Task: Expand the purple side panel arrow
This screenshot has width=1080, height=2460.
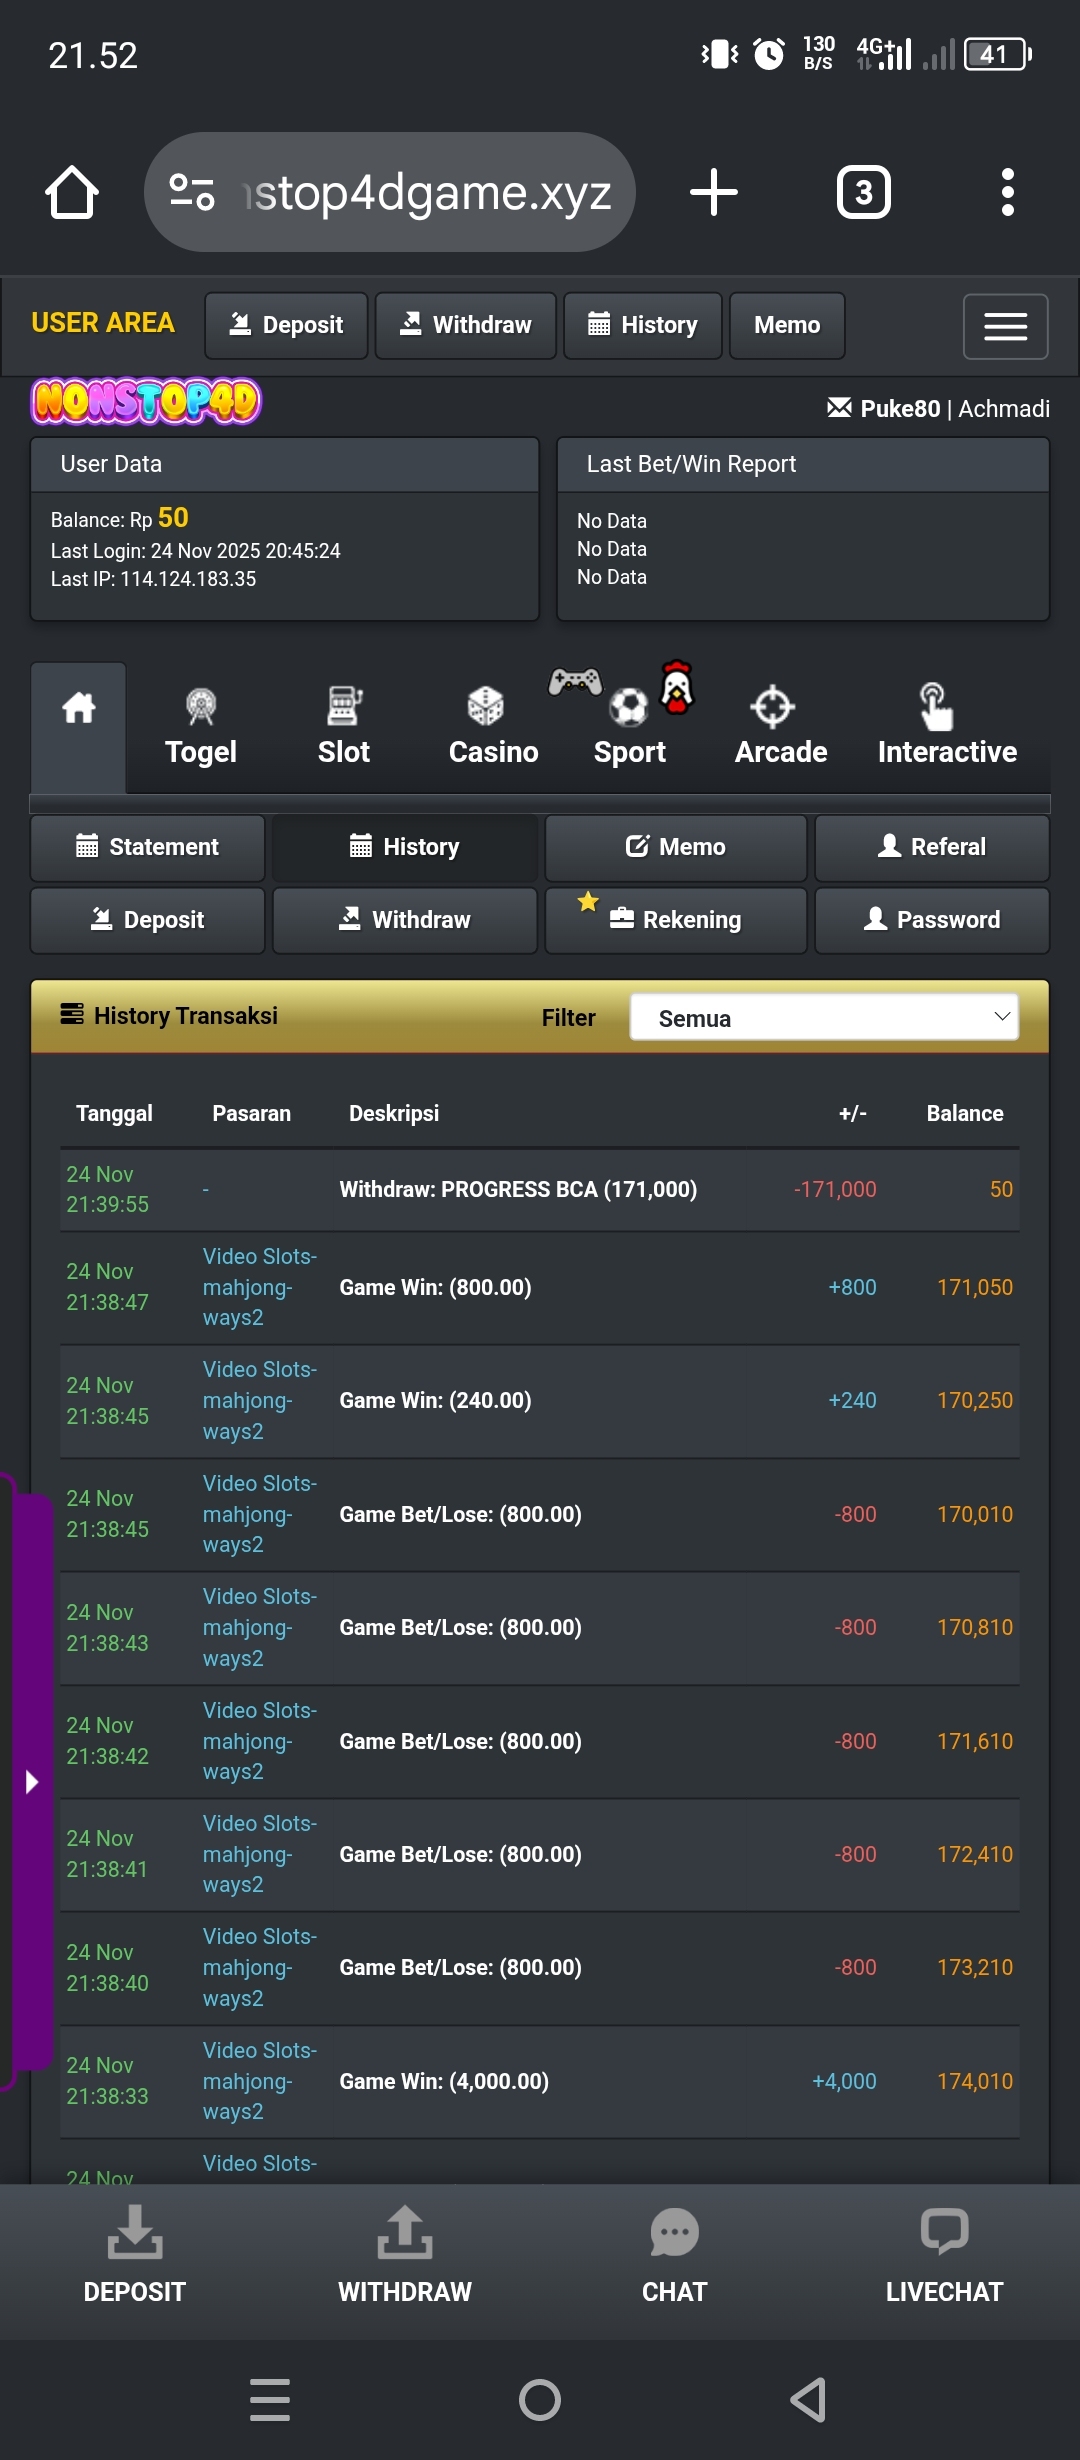Action: [31, 1781]
